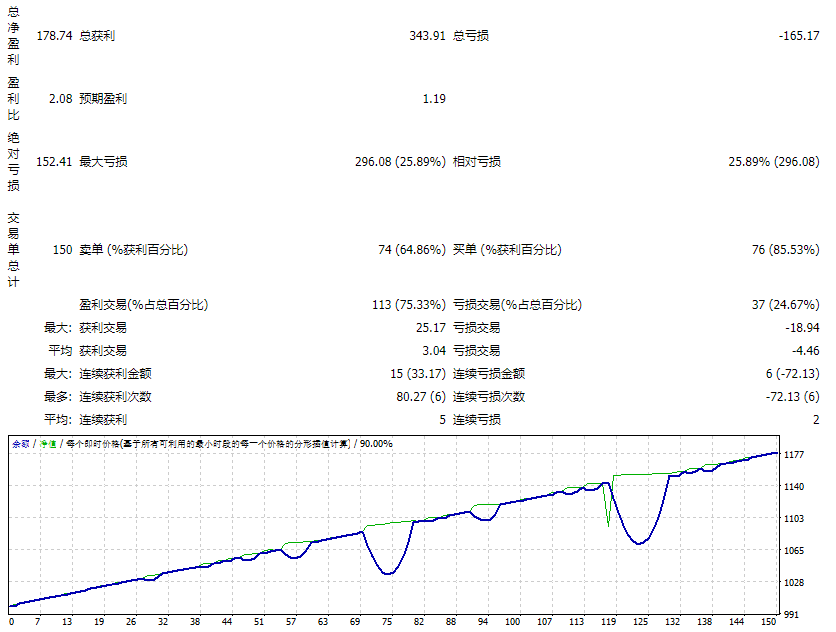836x632 pixels.
Task: Click the y-axis label 1065
Action: pos(794,550)
